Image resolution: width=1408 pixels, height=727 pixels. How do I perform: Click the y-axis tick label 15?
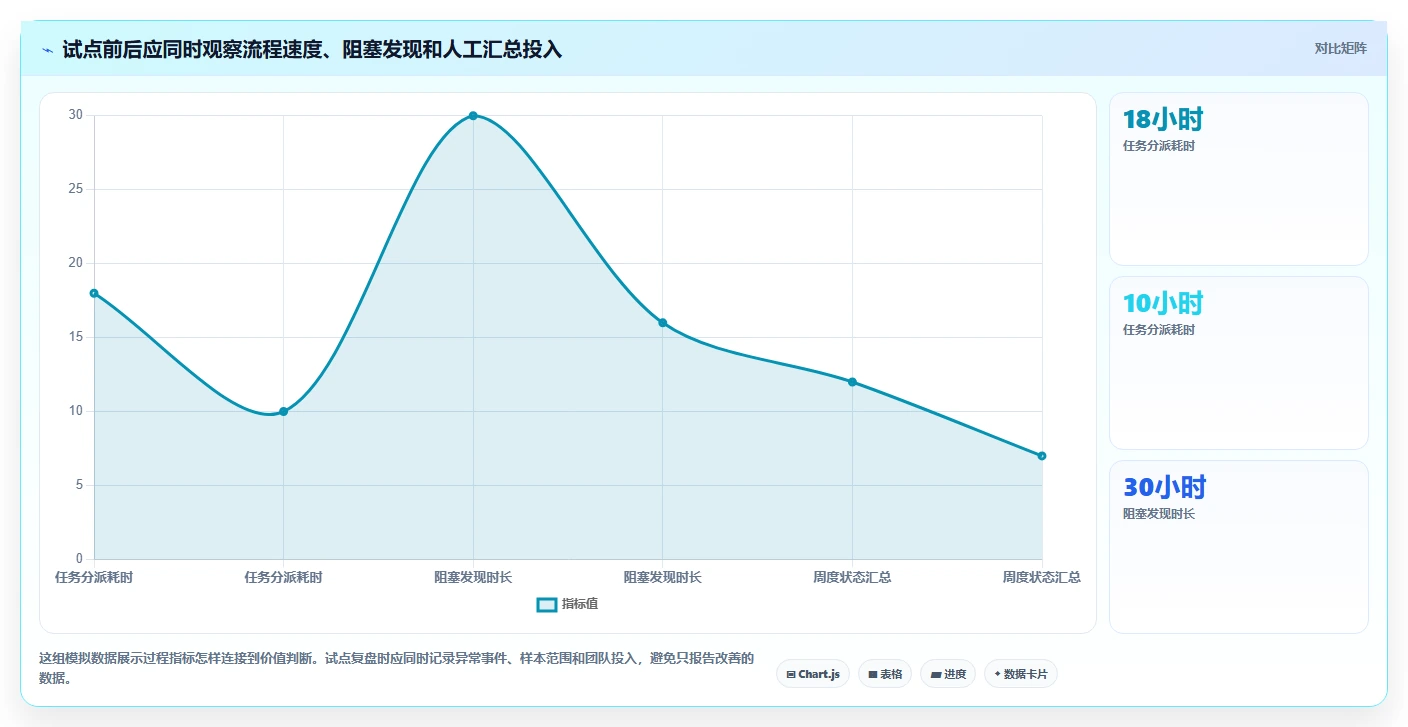[x=76, y=337]
